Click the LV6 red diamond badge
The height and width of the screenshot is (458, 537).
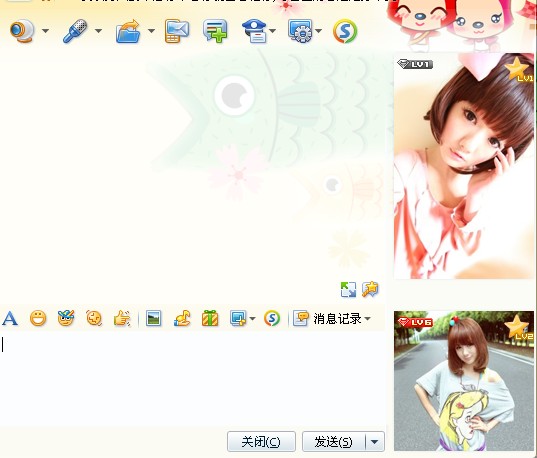coord(415,322)
